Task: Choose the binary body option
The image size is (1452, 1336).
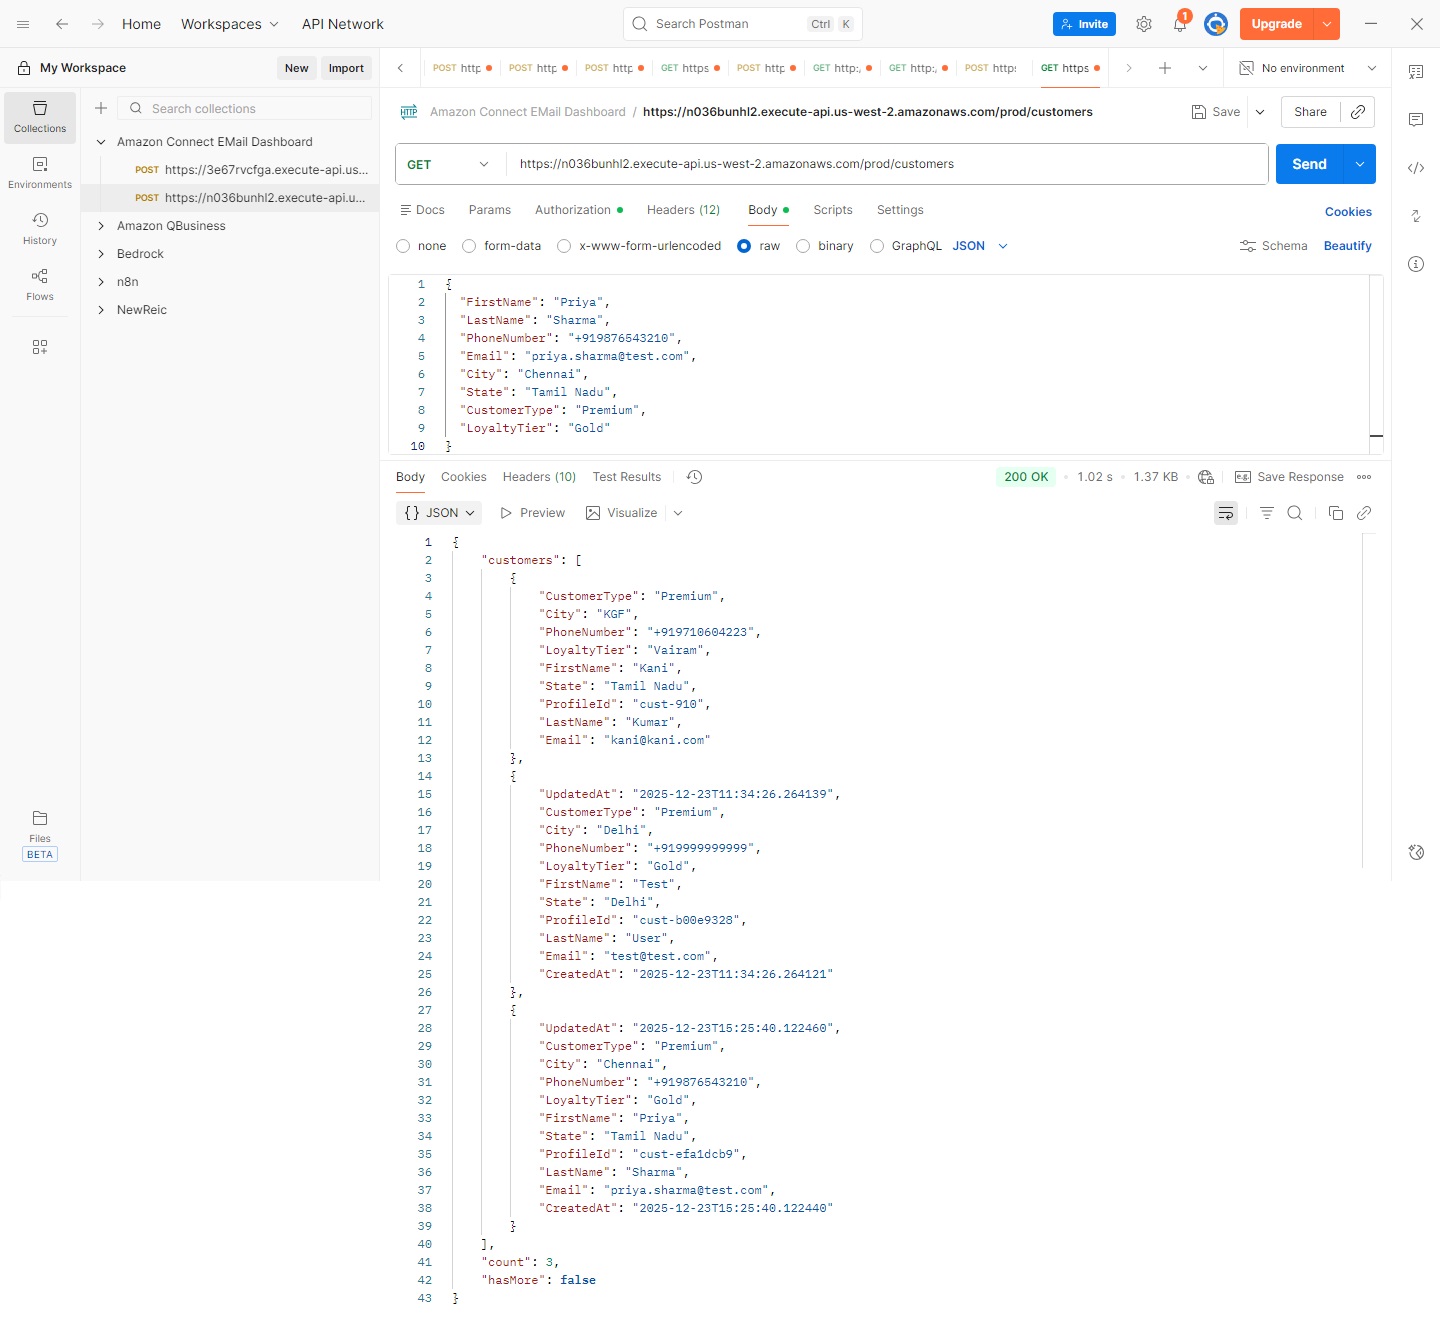Action: click(803, 246)
